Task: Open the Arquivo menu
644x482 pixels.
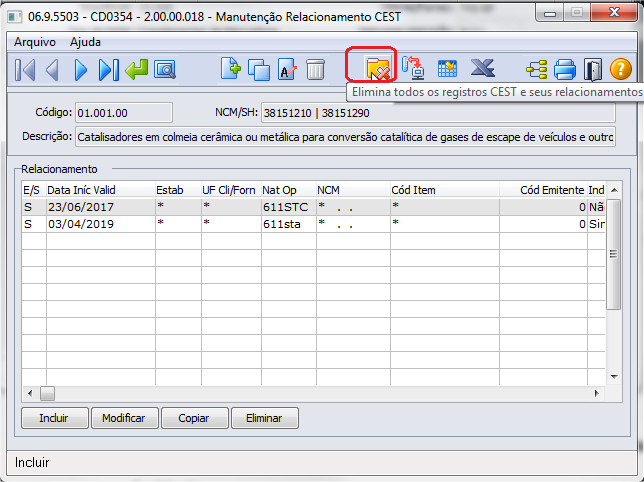Action: coord(35,42)
